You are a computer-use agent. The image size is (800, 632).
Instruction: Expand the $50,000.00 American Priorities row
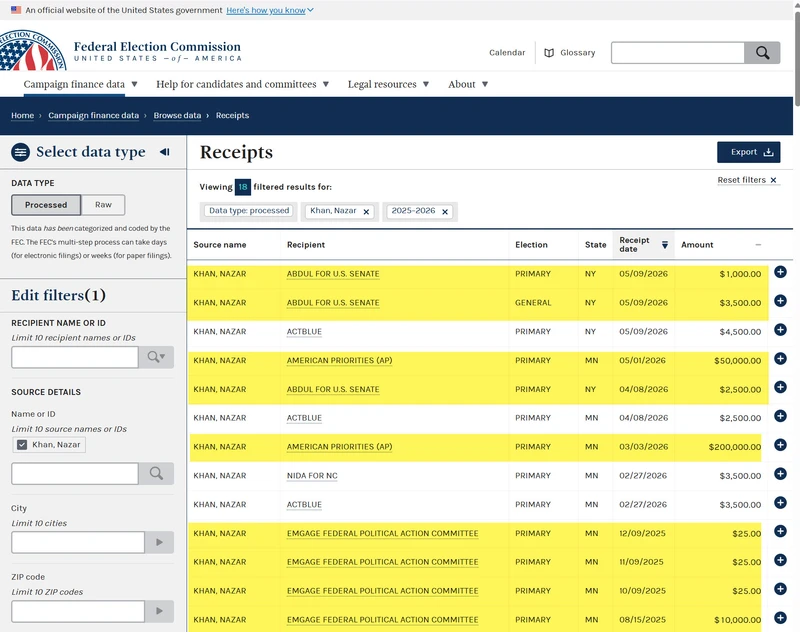tap(780, 359)
